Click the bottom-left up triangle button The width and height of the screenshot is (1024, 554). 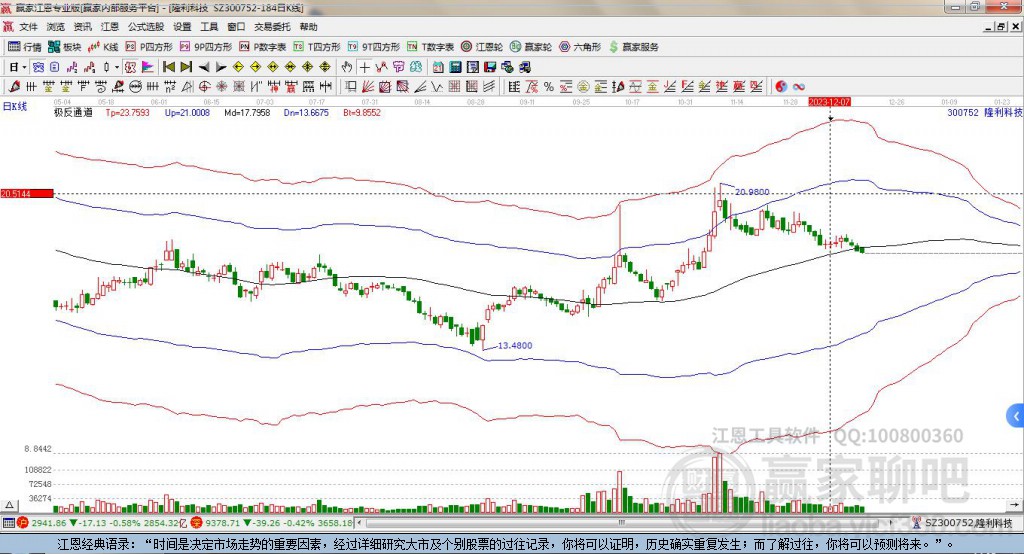[9, 505]
